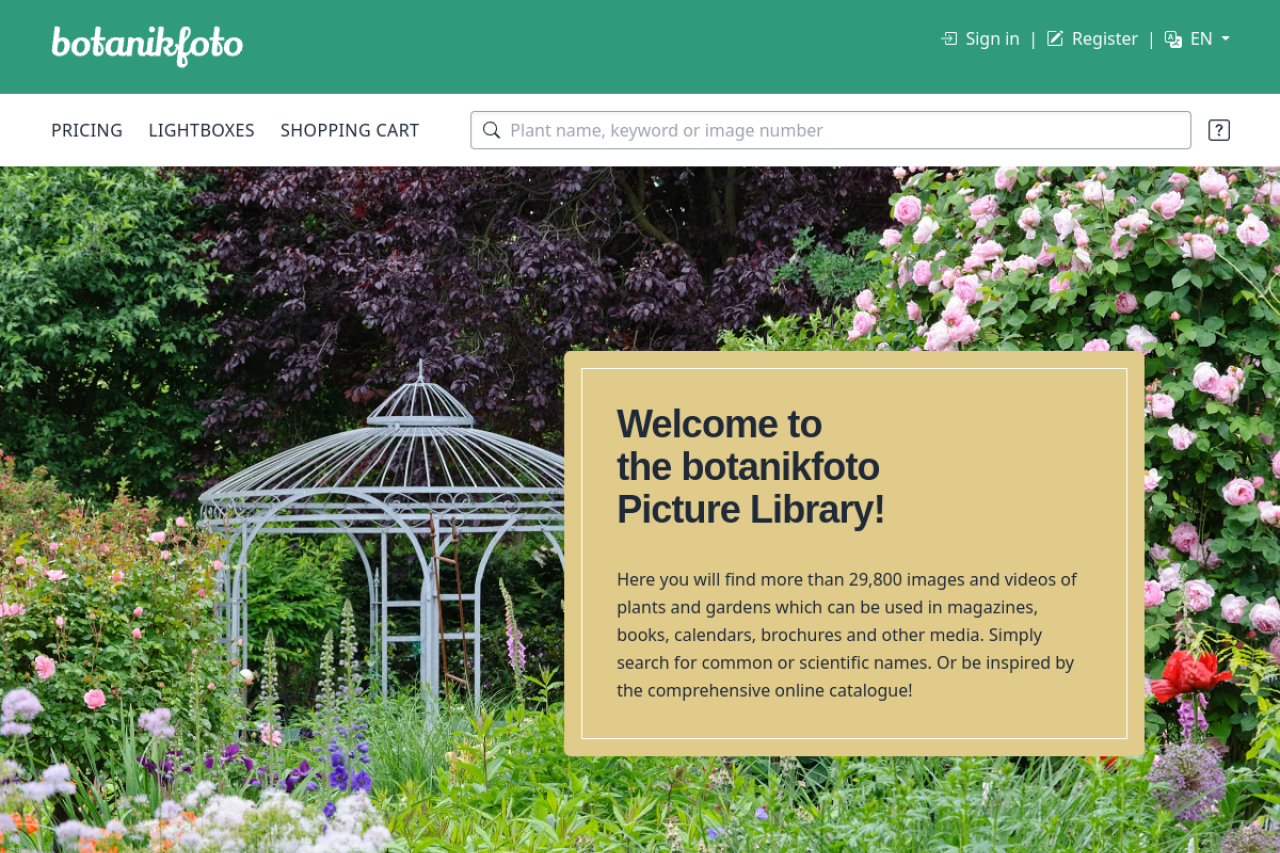Screen dimensions: 1280x853
Task: Go to LIGHTBOXES
Action: pyautogui.click(x=201, y=130)
